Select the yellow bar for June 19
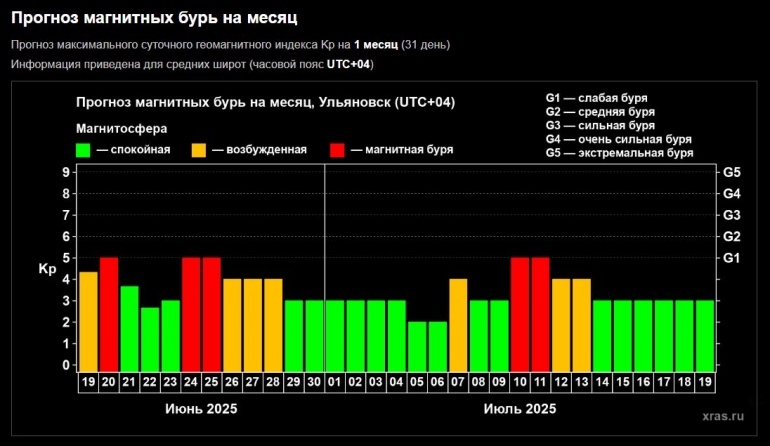Screen dimensions: 770x446 [88, 320]
